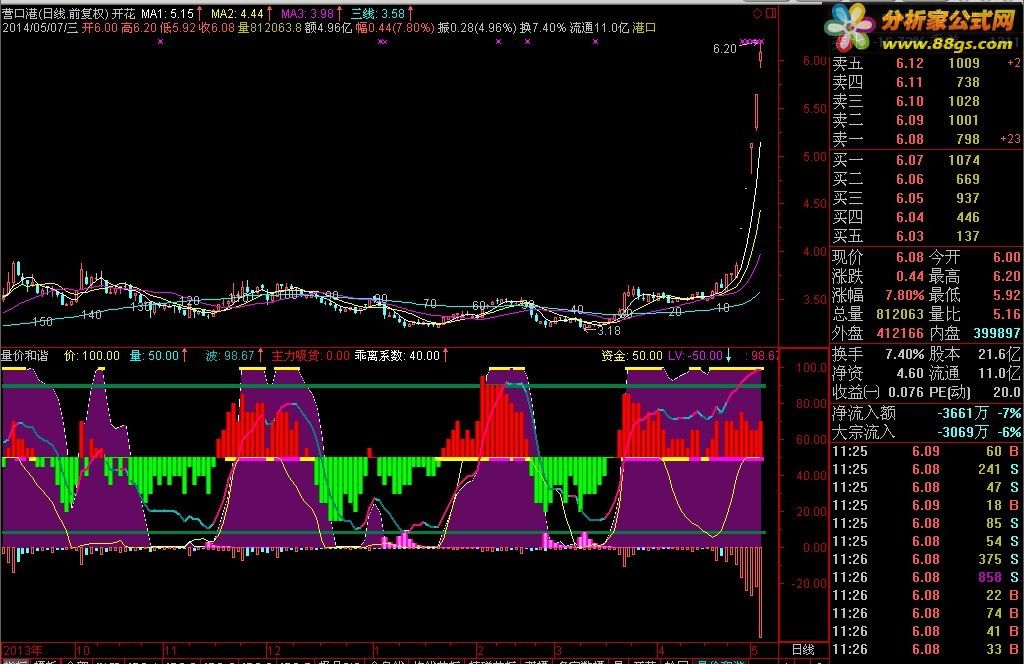Click the 100.0 level on indicator axis
1024x664 pixels.
click(x=811, y=368)
